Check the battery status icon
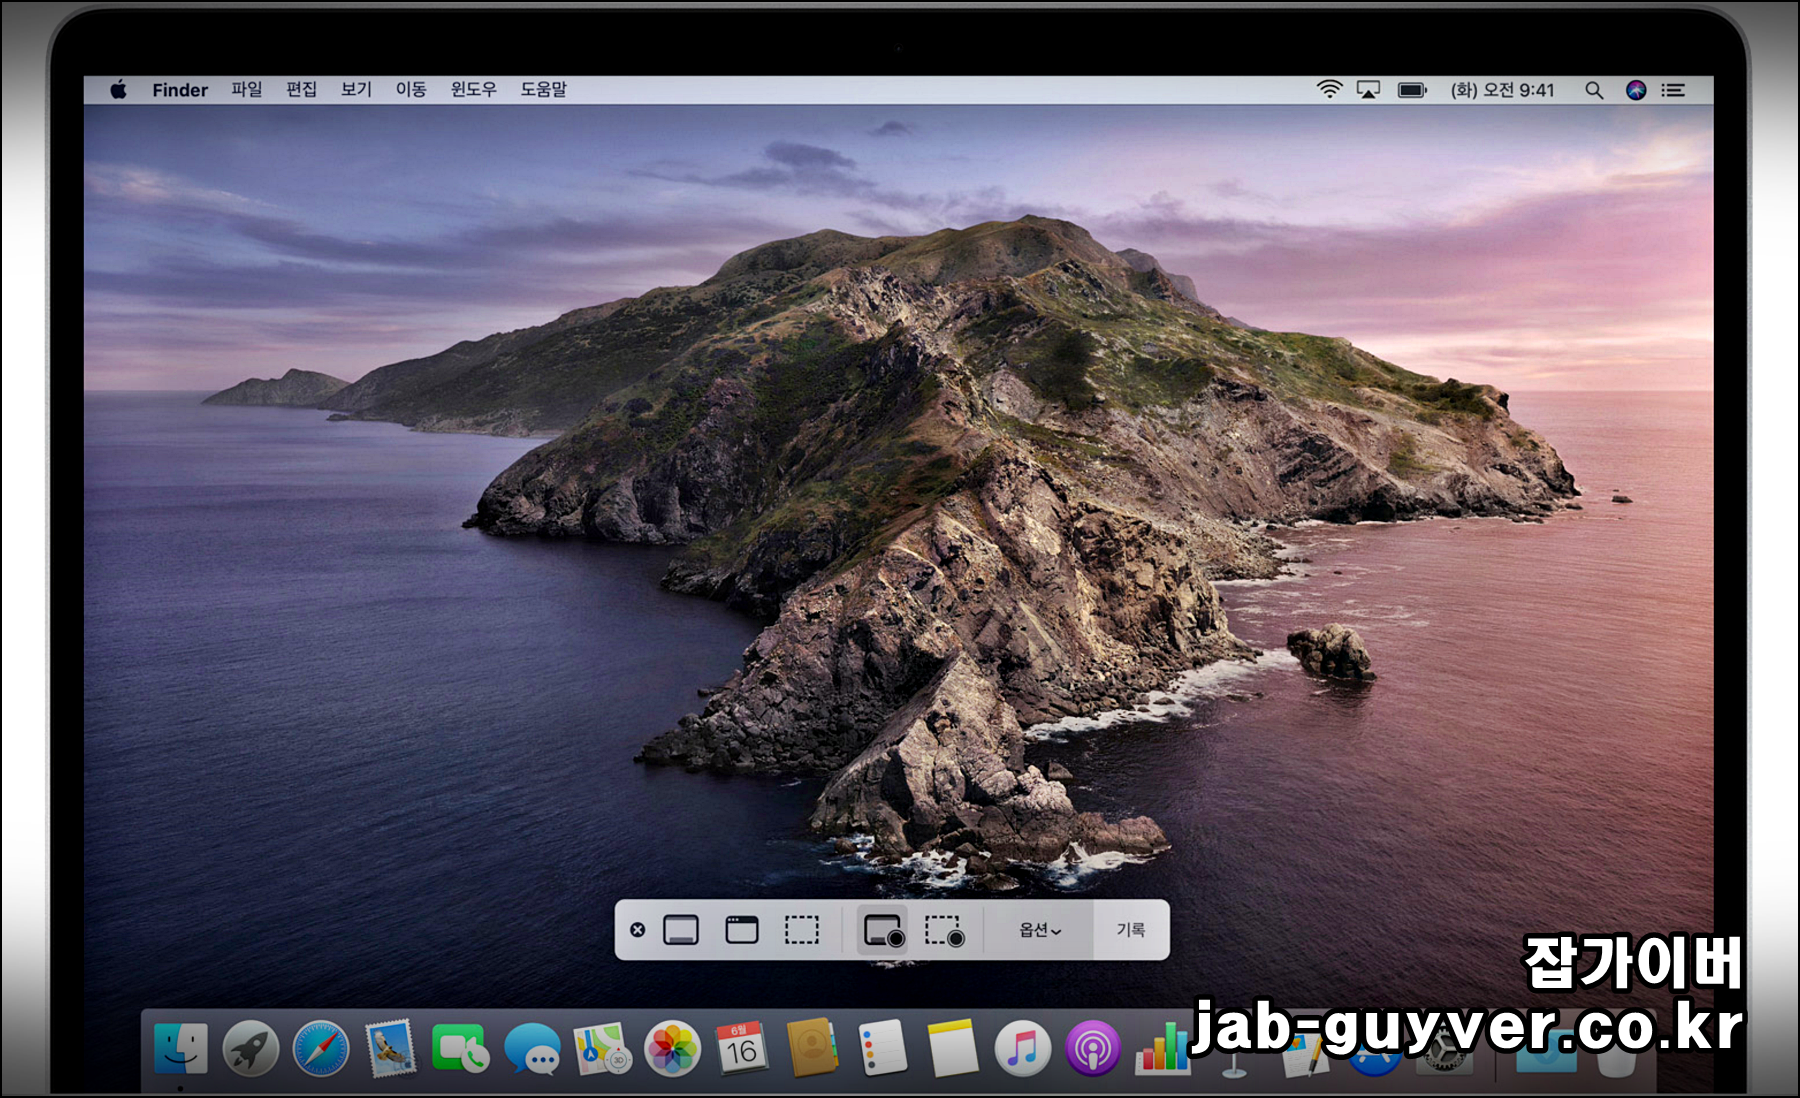This screenshot has width=1800, height=1098. pyautogui.click(x=1412, y=90)
